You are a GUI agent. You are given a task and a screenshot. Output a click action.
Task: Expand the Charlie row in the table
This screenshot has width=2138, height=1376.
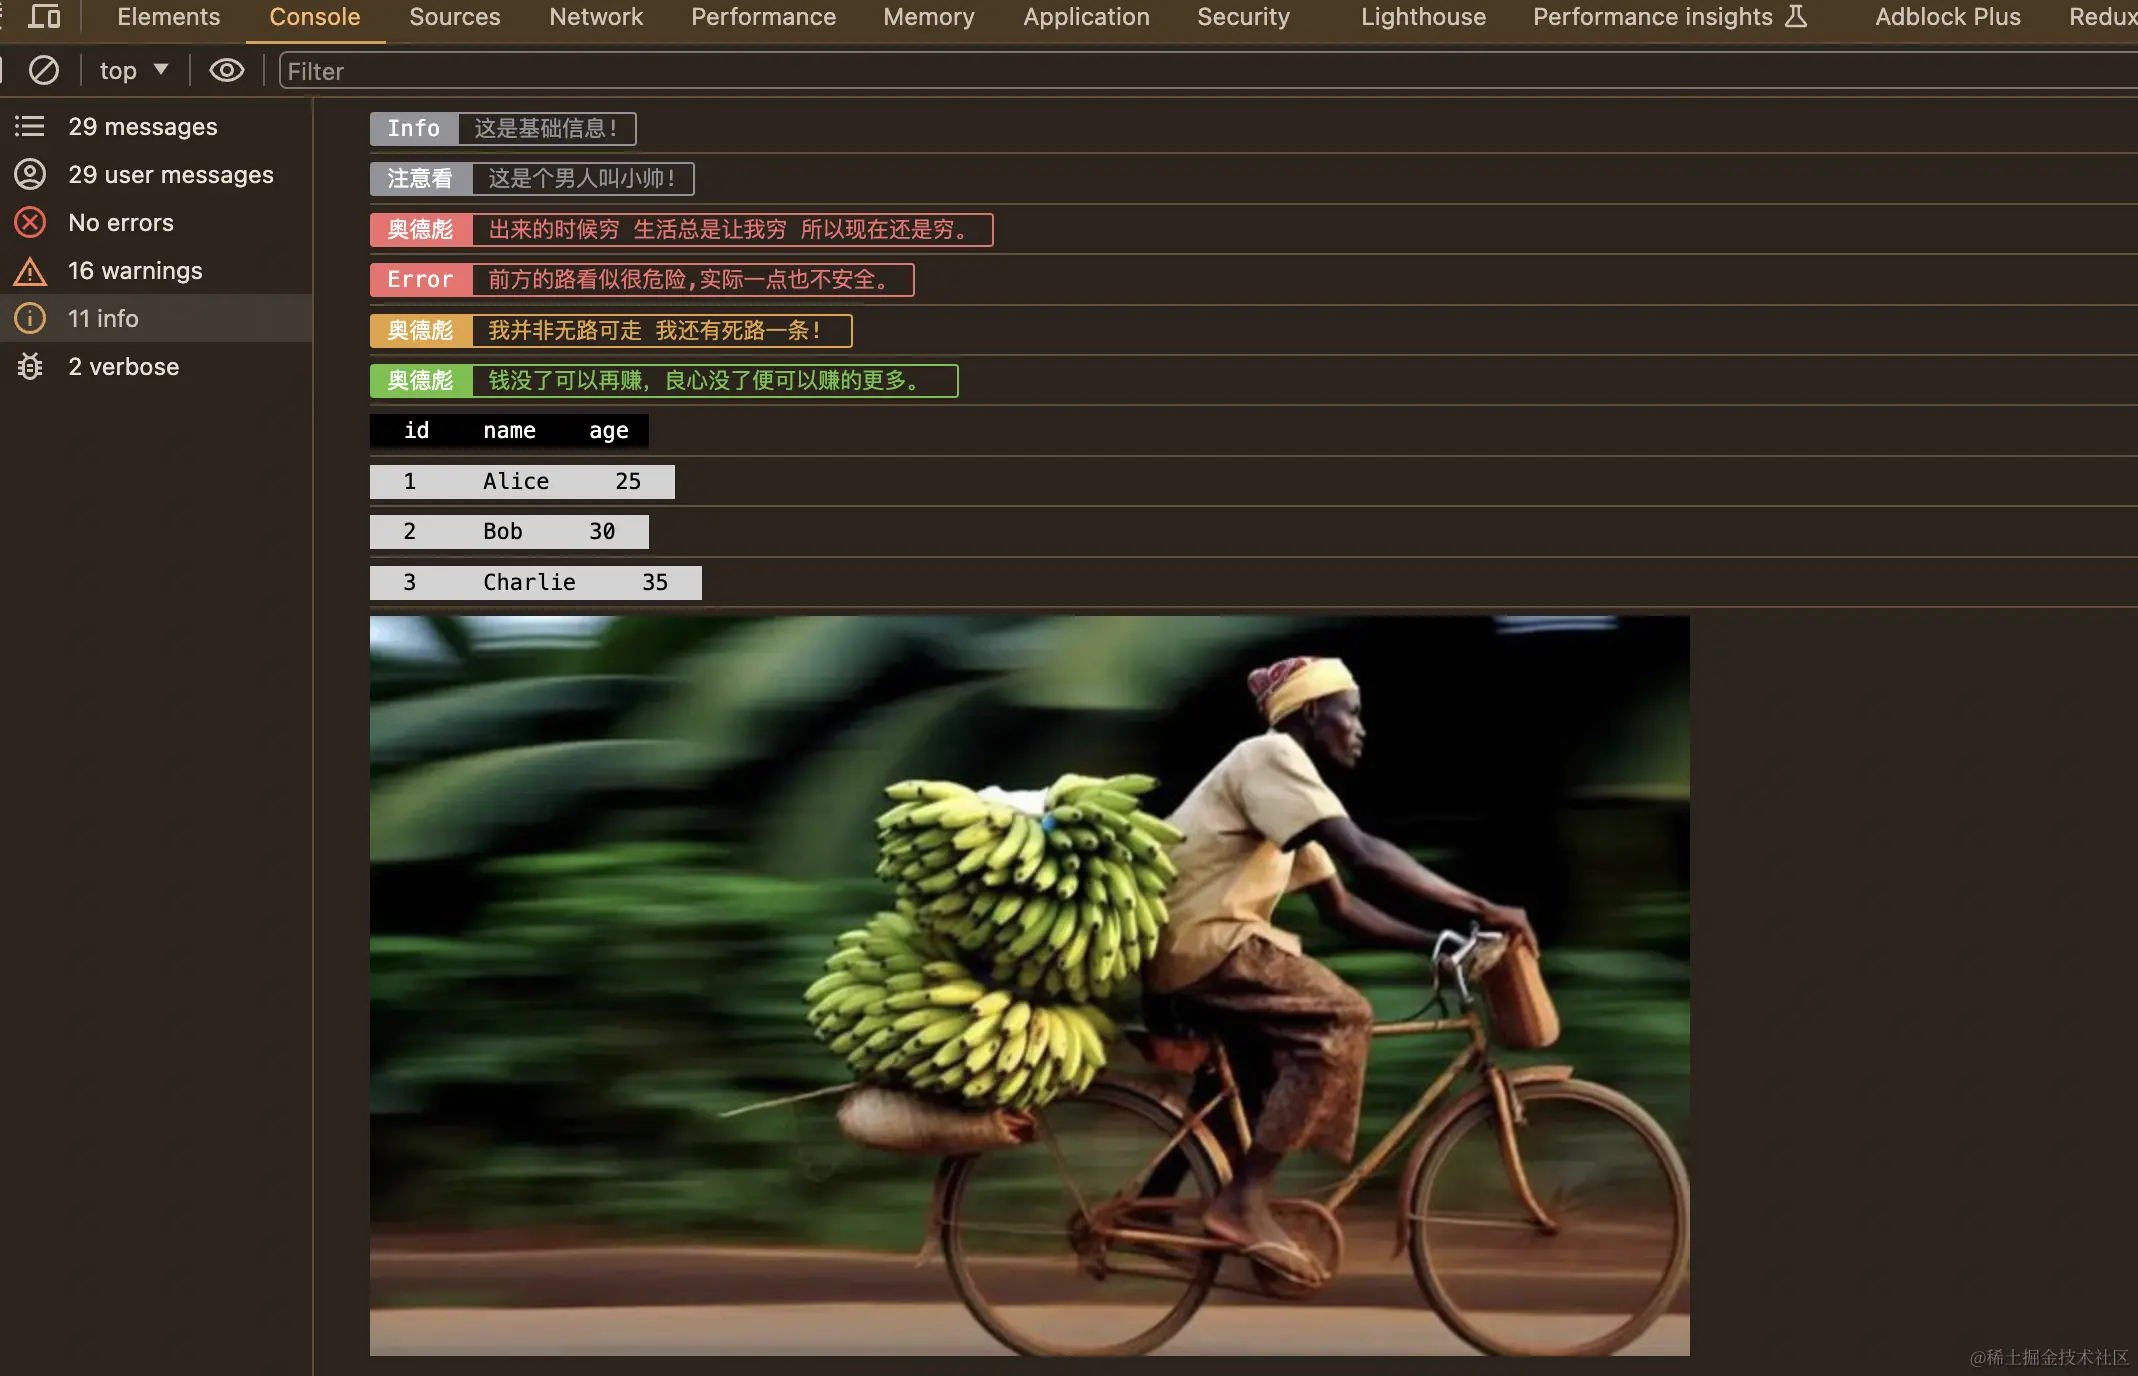click(x=535, y=582)
